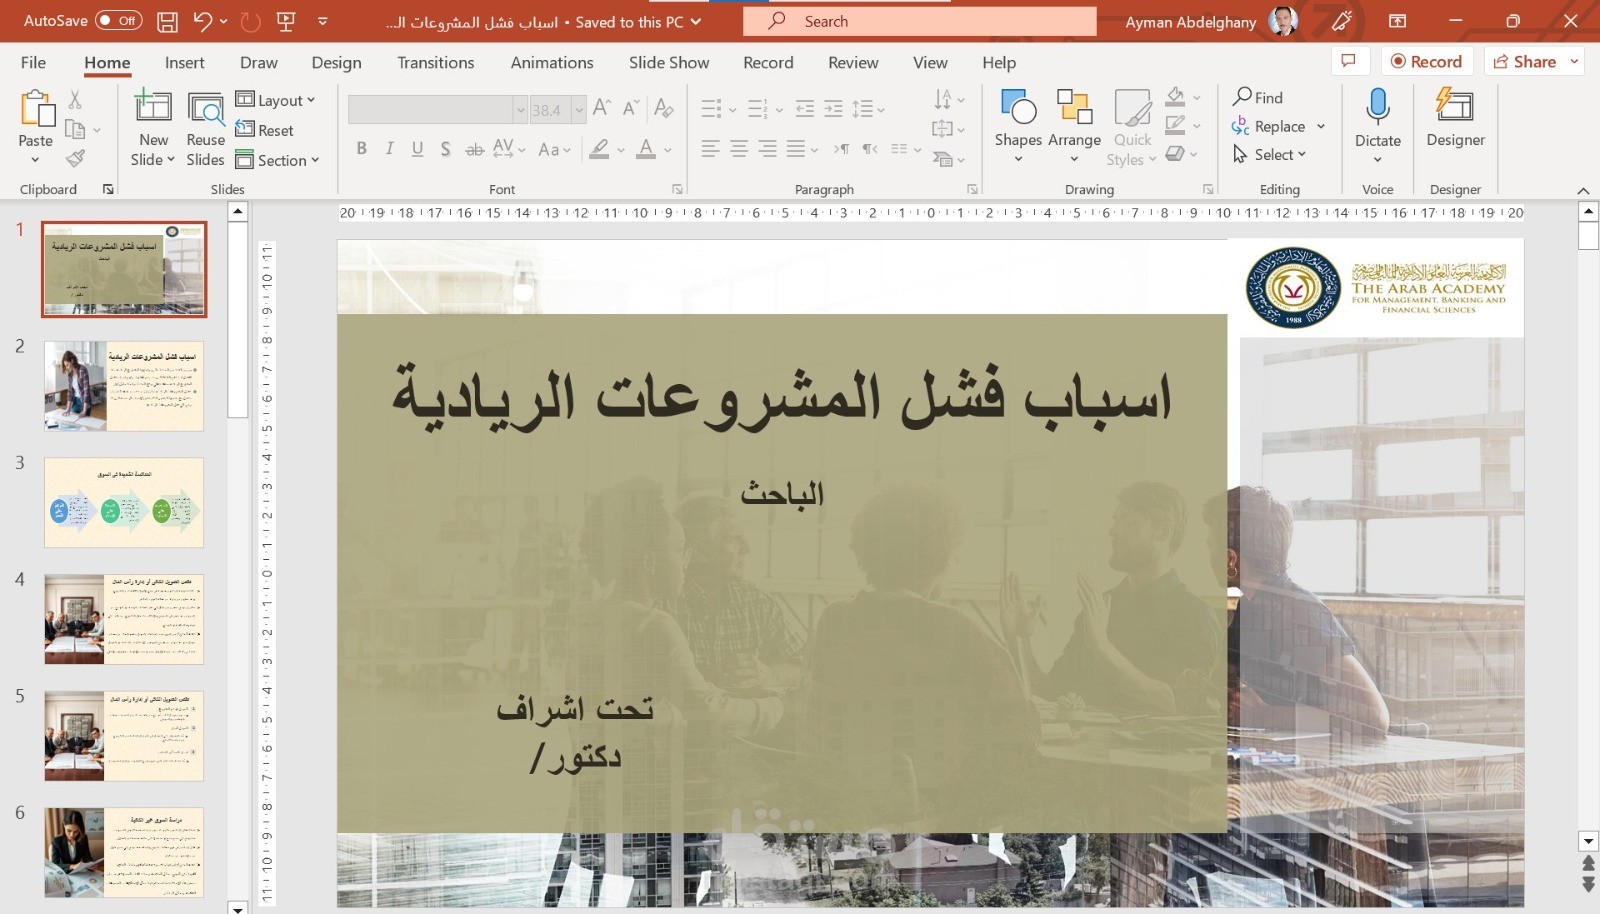Click the Cut scissors icon
This screenshot has width=1600, height=914.
click(x=75, y=99)
